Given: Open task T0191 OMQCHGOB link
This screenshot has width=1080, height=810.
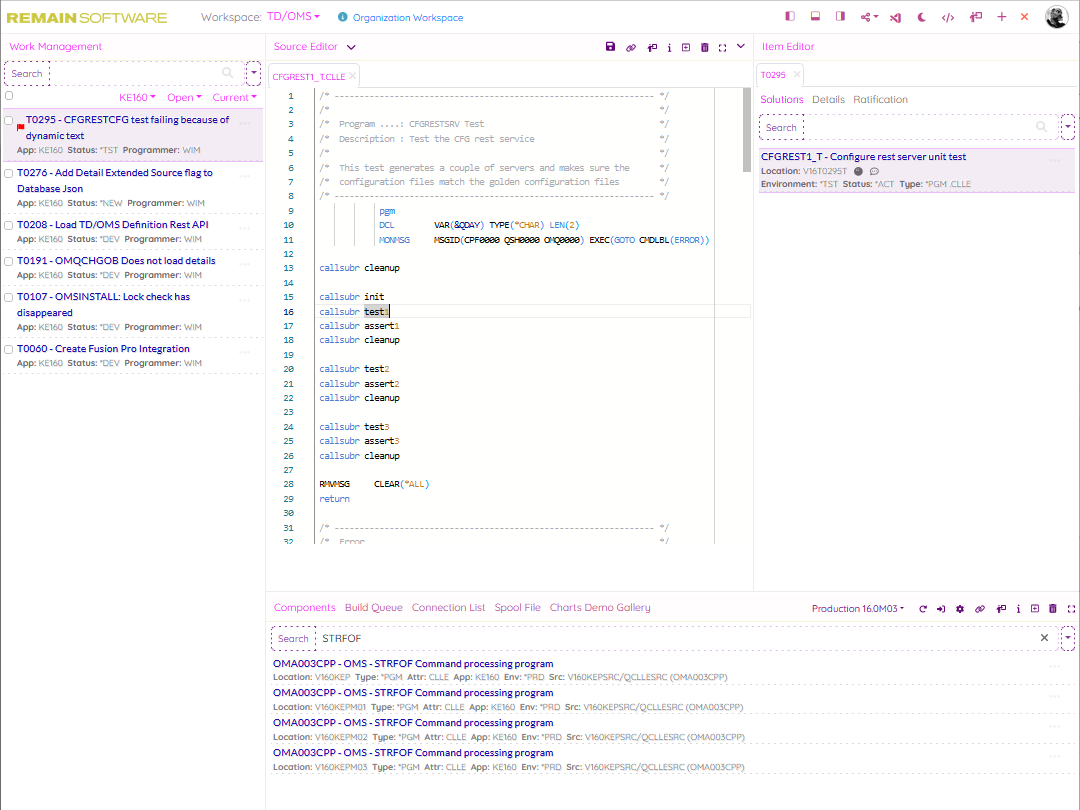Looking at the screenshot, I should (x=115, y=261).
